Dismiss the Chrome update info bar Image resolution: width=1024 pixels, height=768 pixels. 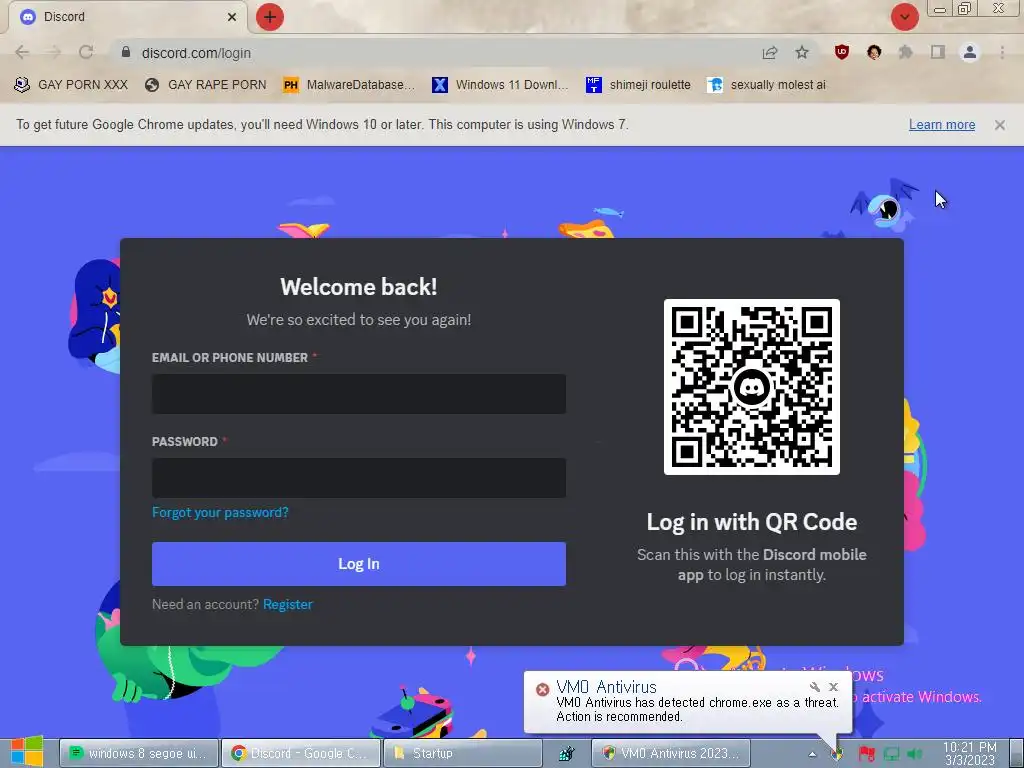click(999, 125)
